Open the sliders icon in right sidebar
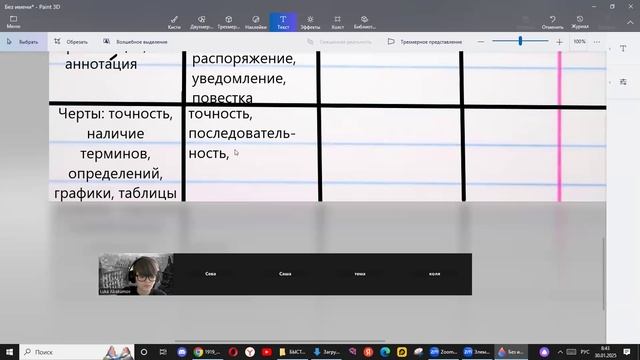The height and width of the screenshot is (360, 640). click(x=623, y=82)
